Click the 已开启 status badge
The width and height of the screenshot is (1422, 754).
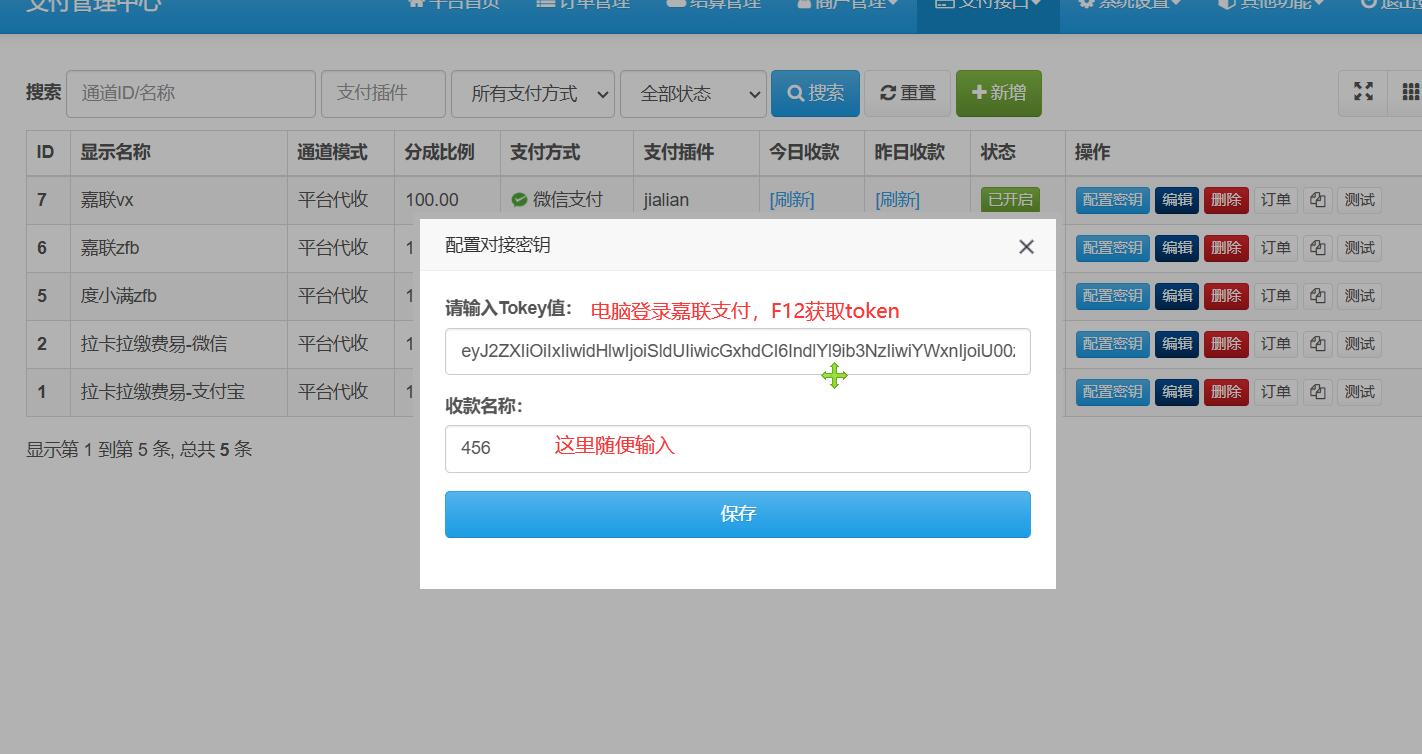[x=1010, y=200]
